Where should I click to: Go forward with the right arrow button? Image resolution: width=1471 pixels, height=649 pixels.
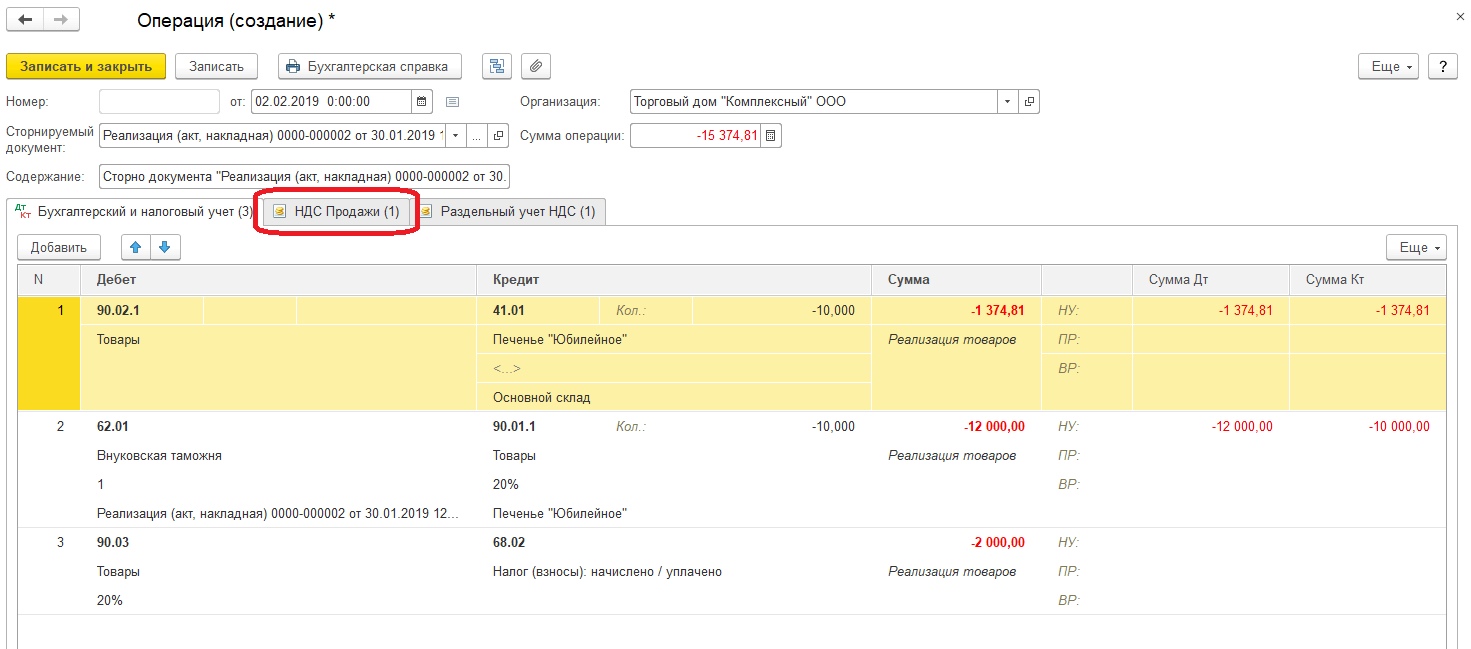[x=62, y=19]
